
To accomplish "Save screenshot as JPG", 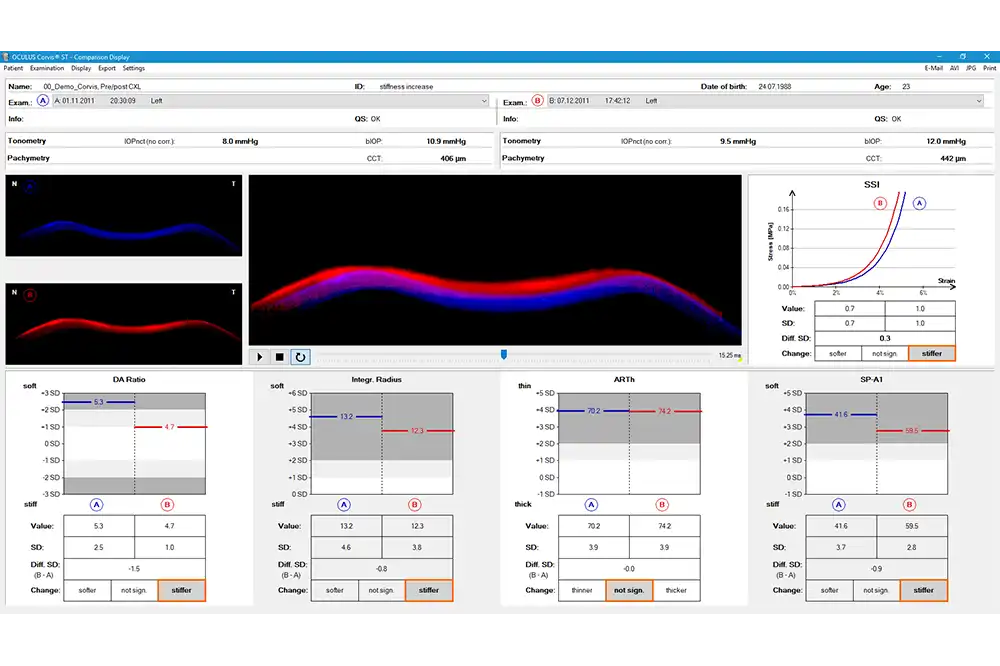I will tap(970, 68).
